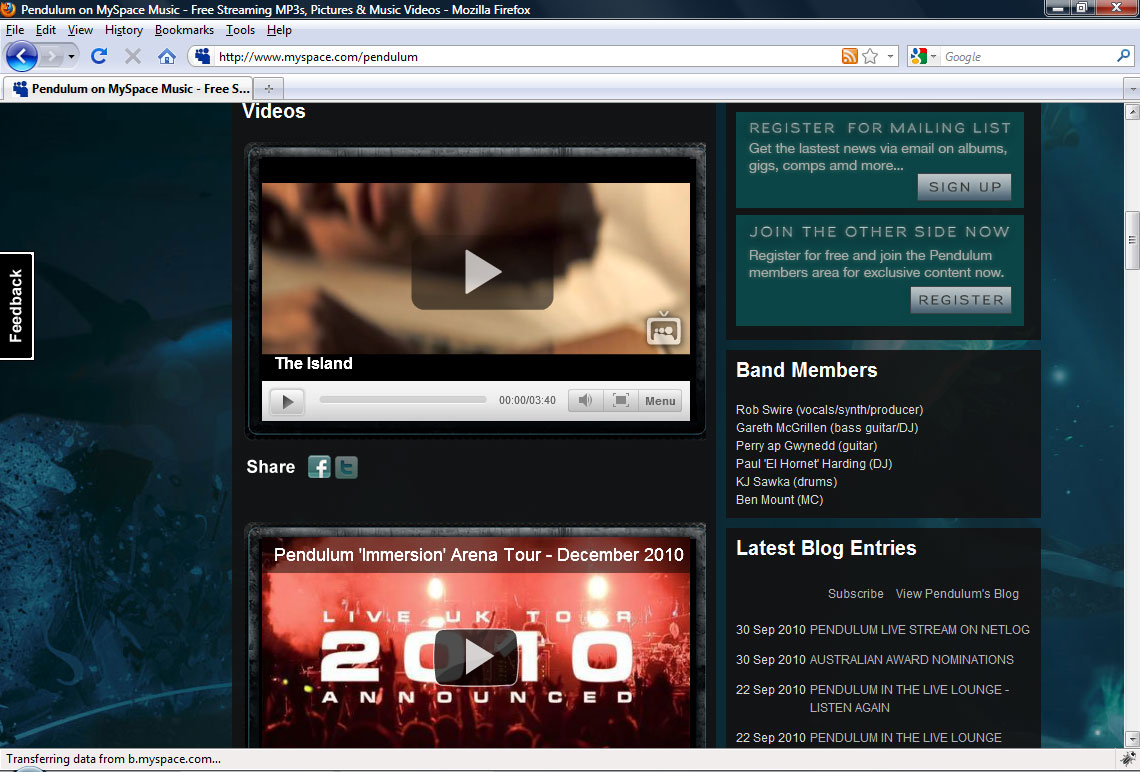Click the video share overlay icon on The Island
Image resolution: width=1140 pixels, height=772 pixels.
click(x=664, y=329)
